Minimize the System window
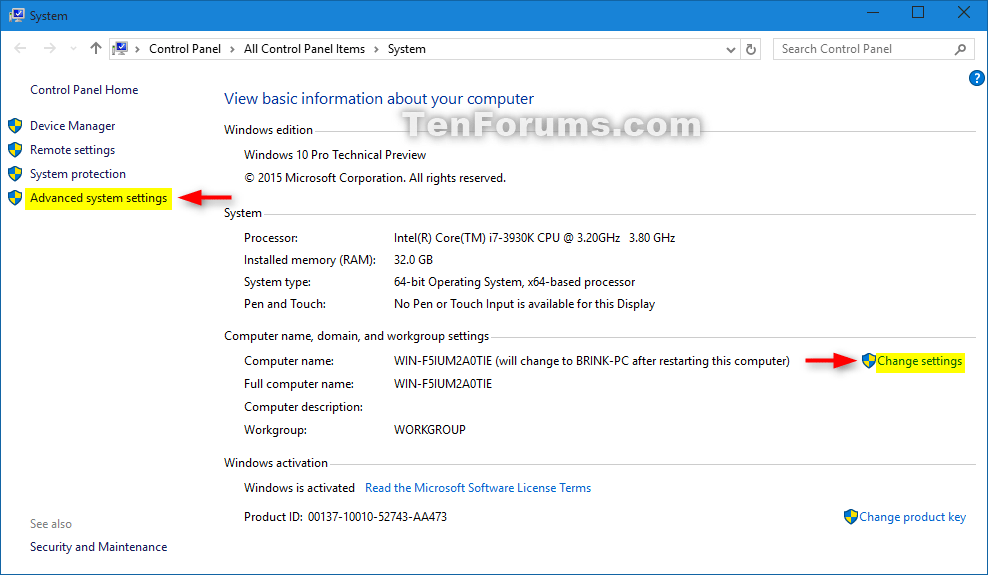Viewport: 988px width, 575px height. pyautogui.click(x=873, y=13)
